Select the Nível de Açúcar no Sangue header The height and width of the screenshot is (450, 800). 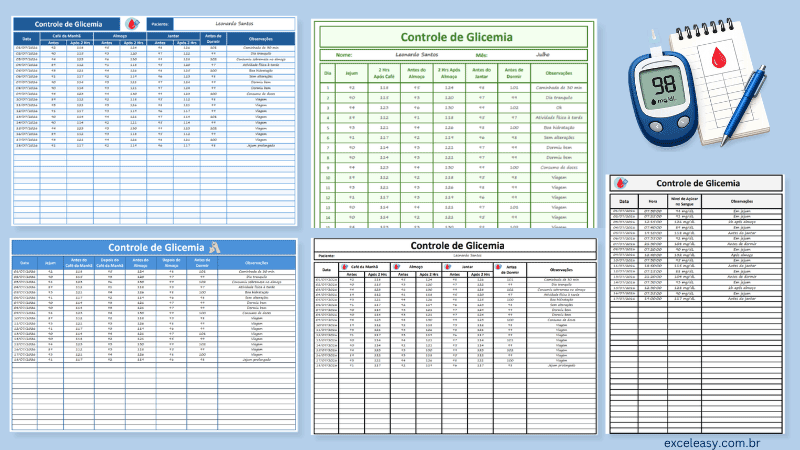point(684,201)
